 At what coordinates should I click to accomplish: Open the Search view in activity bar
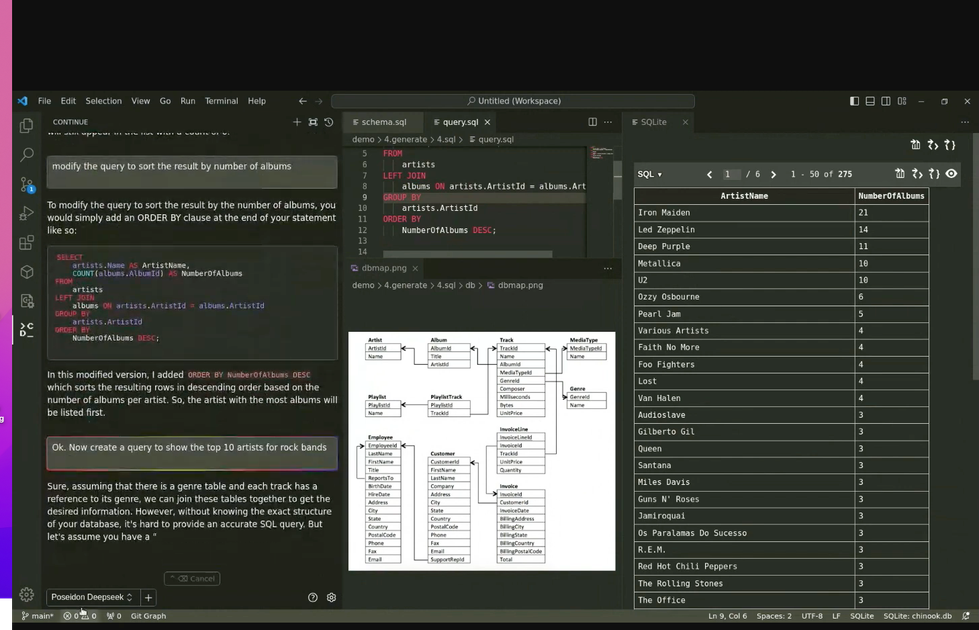(27, 155)
